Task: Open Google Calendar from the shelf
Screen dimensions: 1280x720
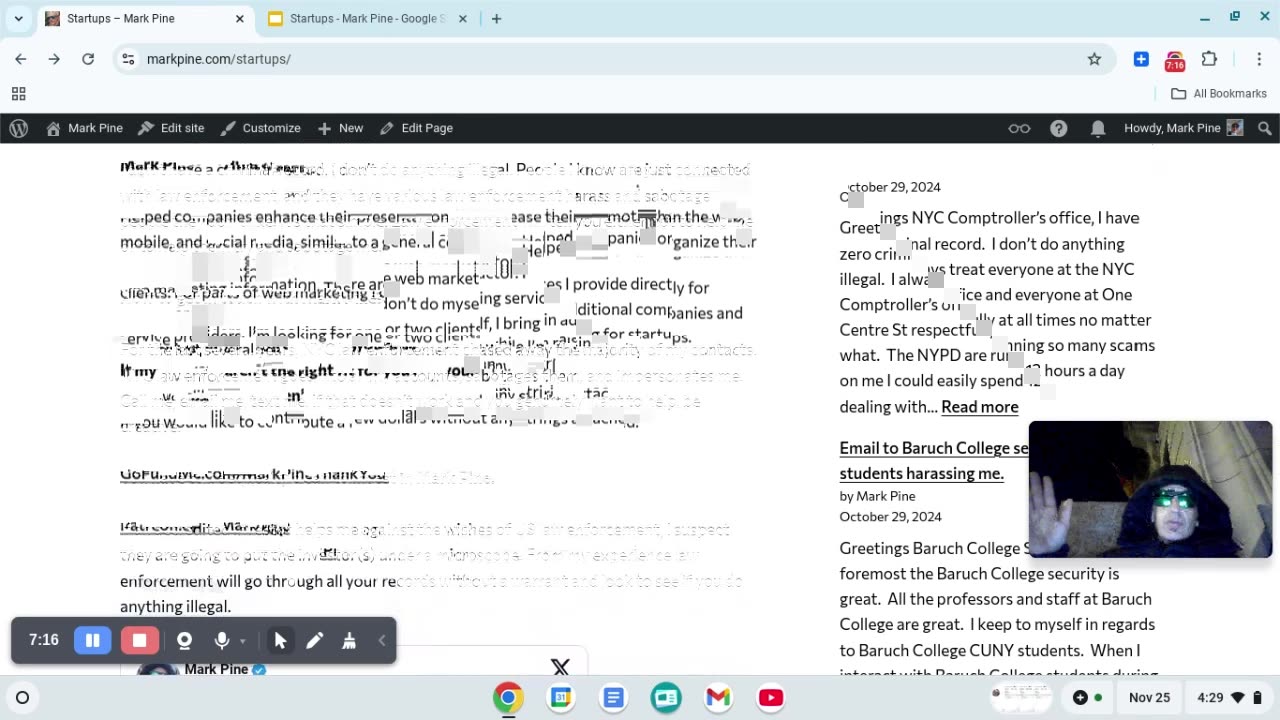Action: point(561,697)
